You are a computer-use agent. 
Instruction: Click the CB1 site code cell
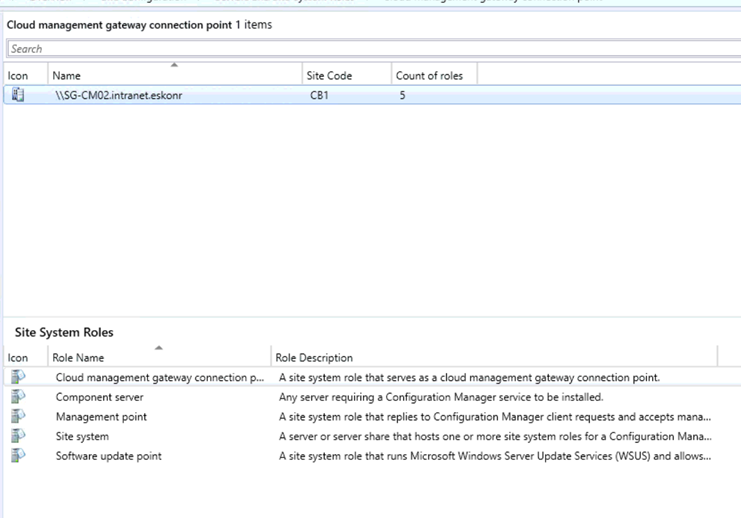coord(320,95)
